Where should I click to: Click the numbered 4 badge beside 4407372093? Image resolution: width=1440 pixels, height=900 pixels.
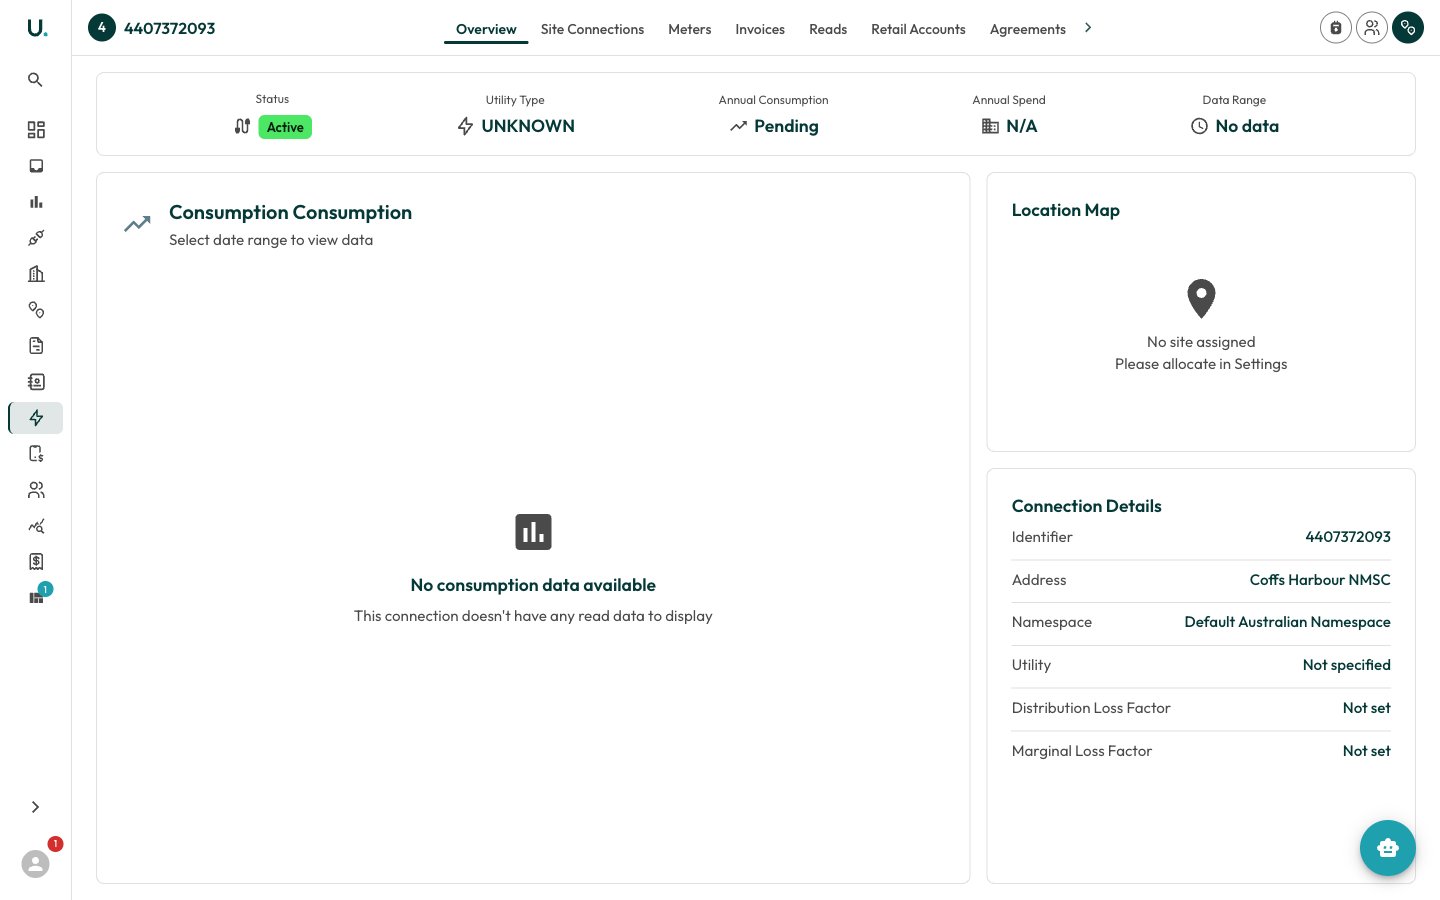pos(102,28)
